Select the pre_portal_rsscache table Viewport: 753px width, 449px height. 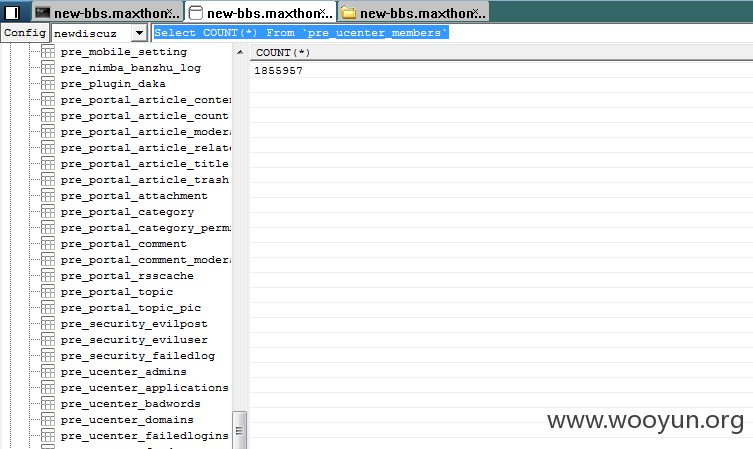click(x=127, y=276)
